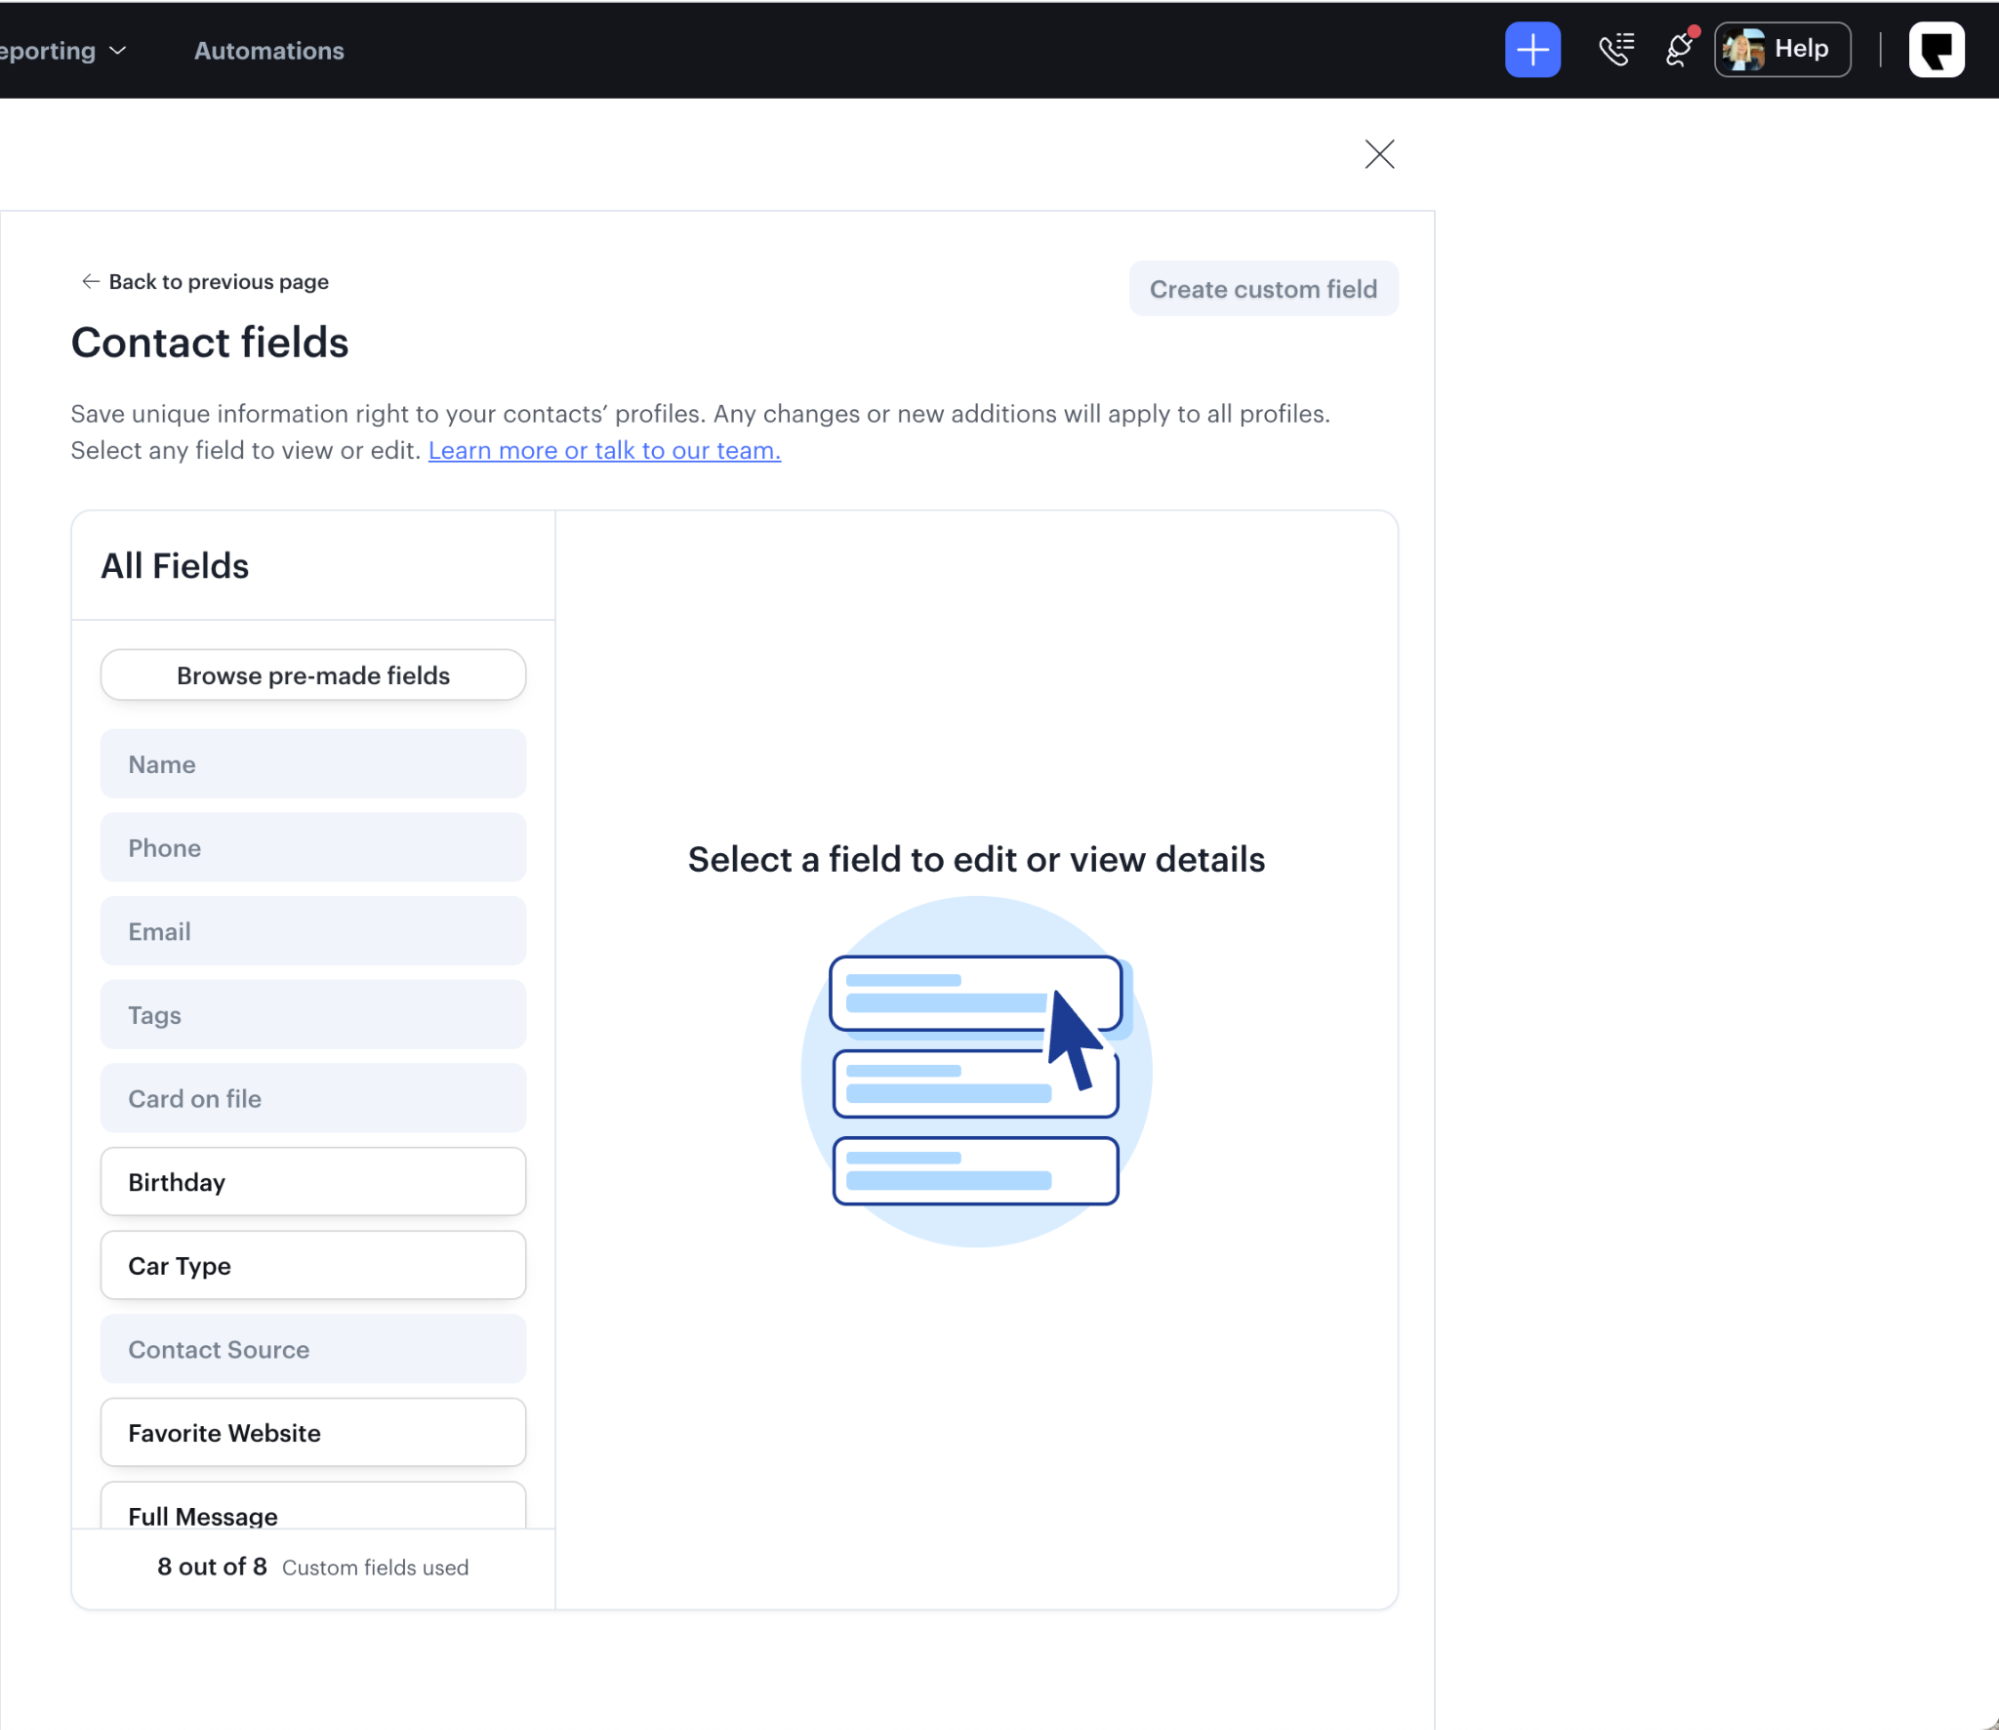Follow Learn more or talk to our team link
This screenshot has height=1730, width=1999.
click(604, 451)
